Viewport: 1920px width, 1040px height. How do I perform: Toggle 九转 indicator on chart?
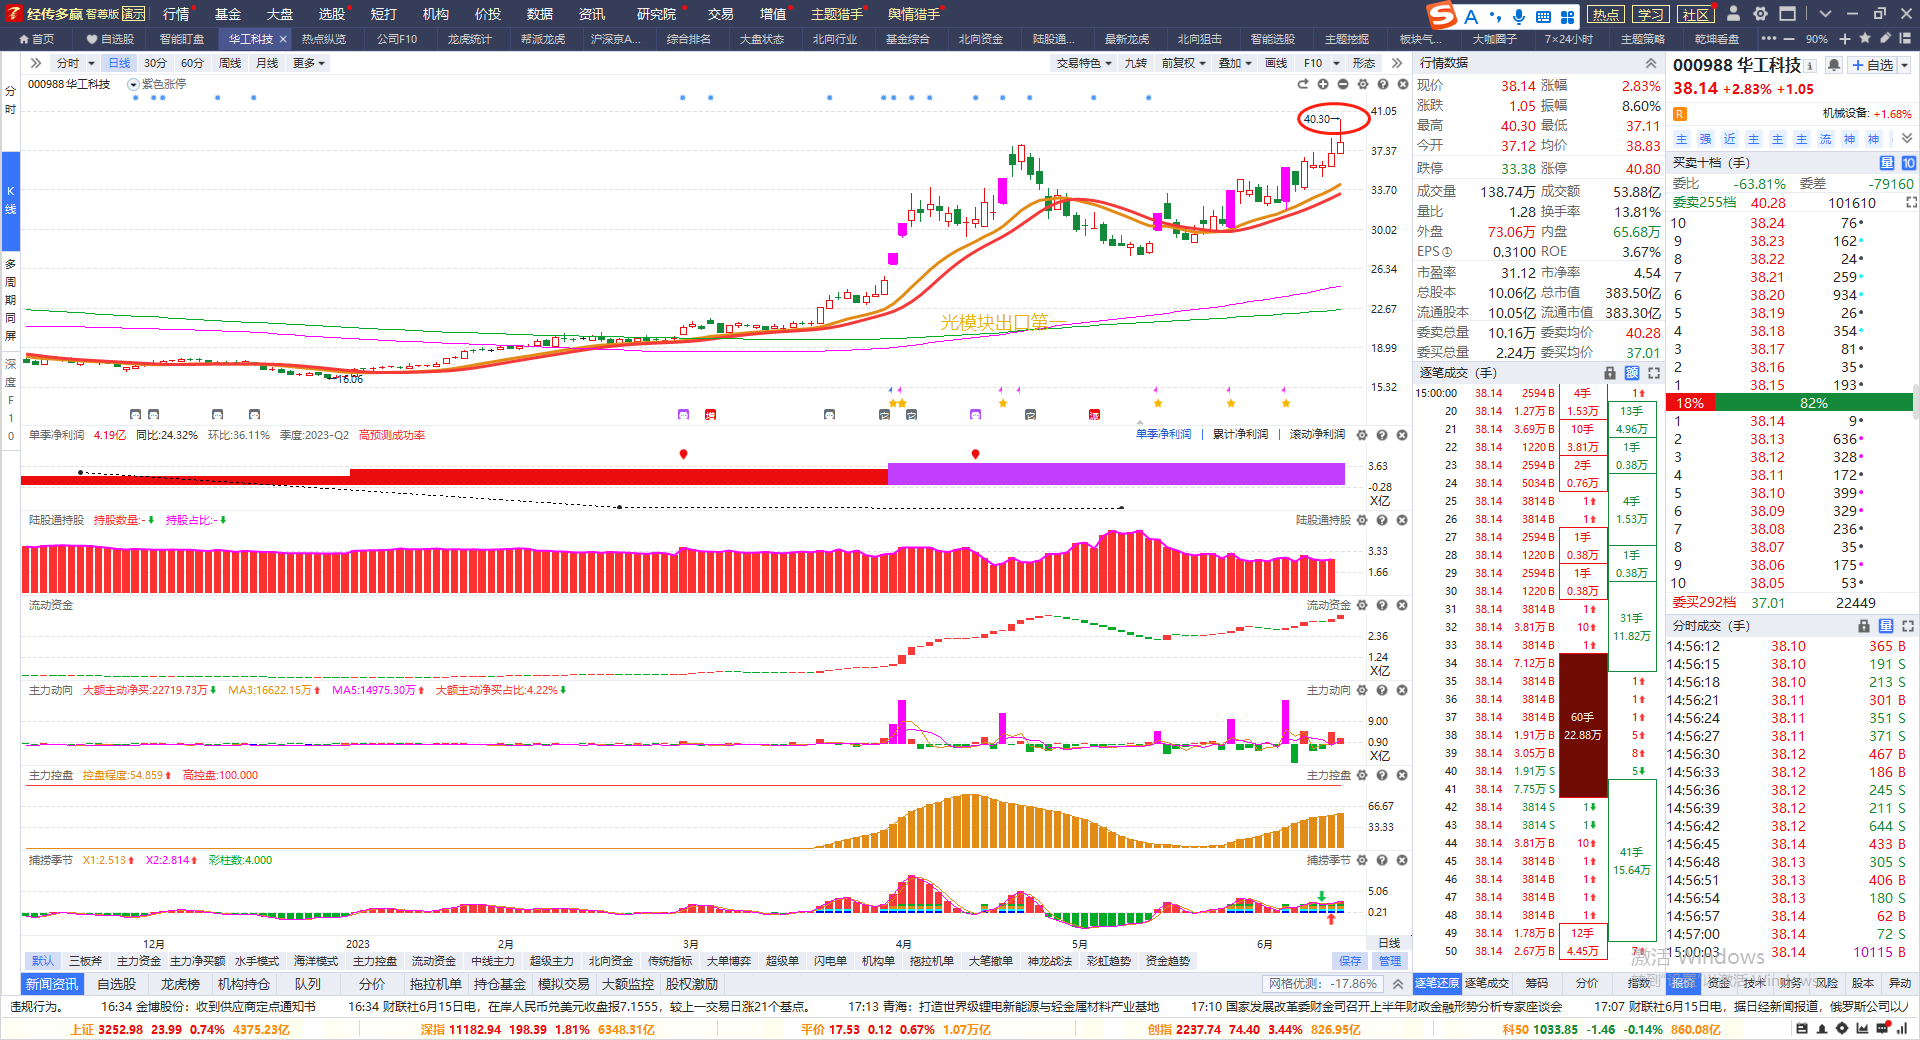point(1135,63)
